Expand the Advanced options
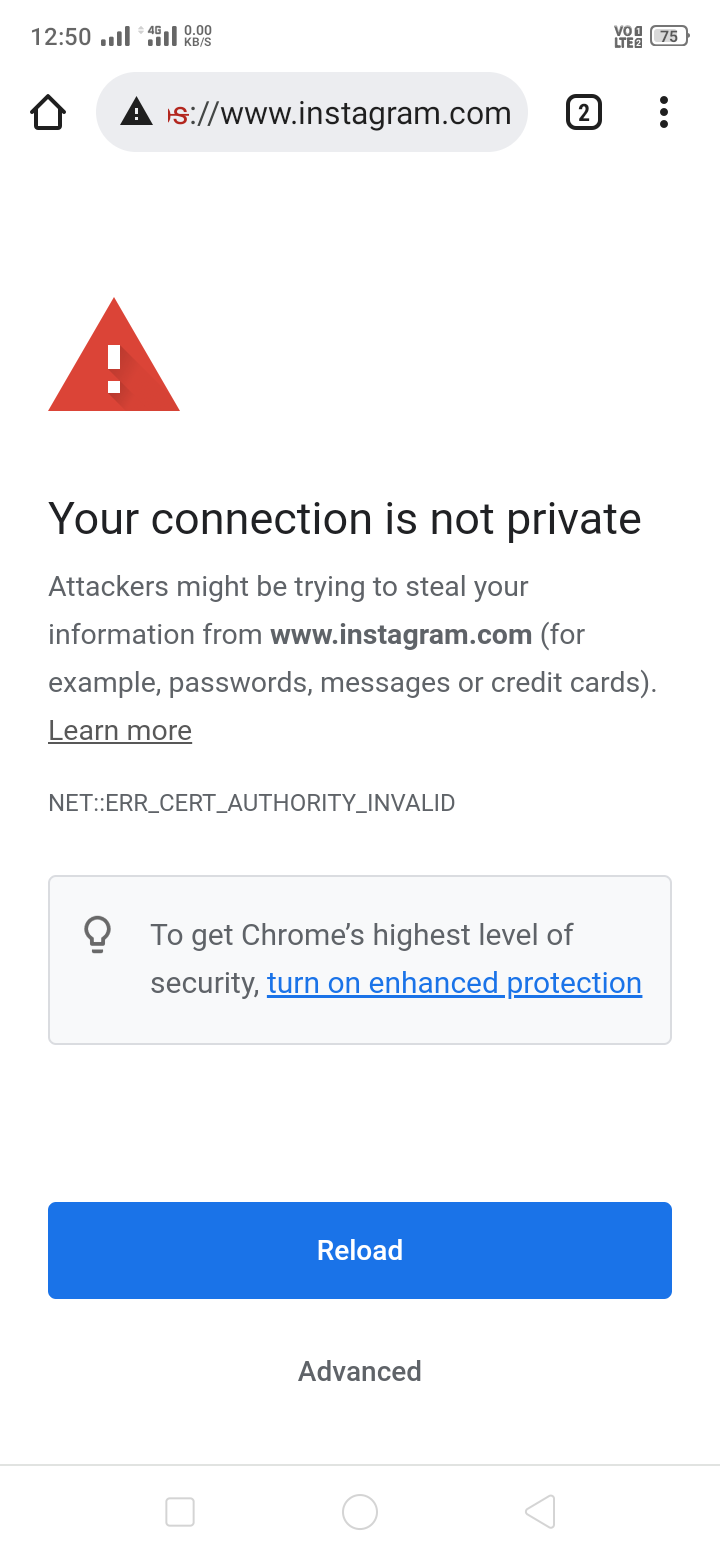Image resolution: width=720 pixels, height=1560 pixels. [360, 1371]
